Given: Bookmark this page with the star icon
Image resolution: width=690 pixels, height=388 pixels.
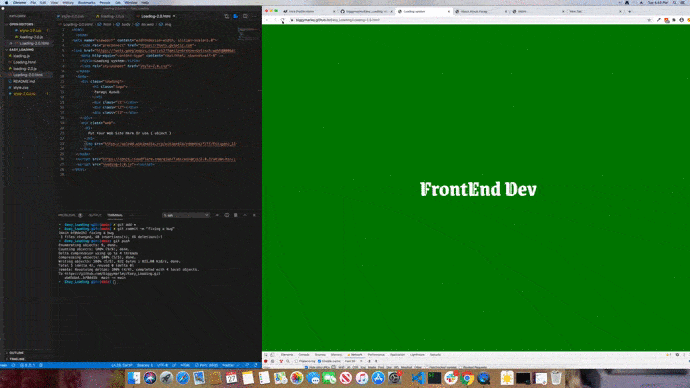Looking at the screenshot, I should [x=649, y=20].
